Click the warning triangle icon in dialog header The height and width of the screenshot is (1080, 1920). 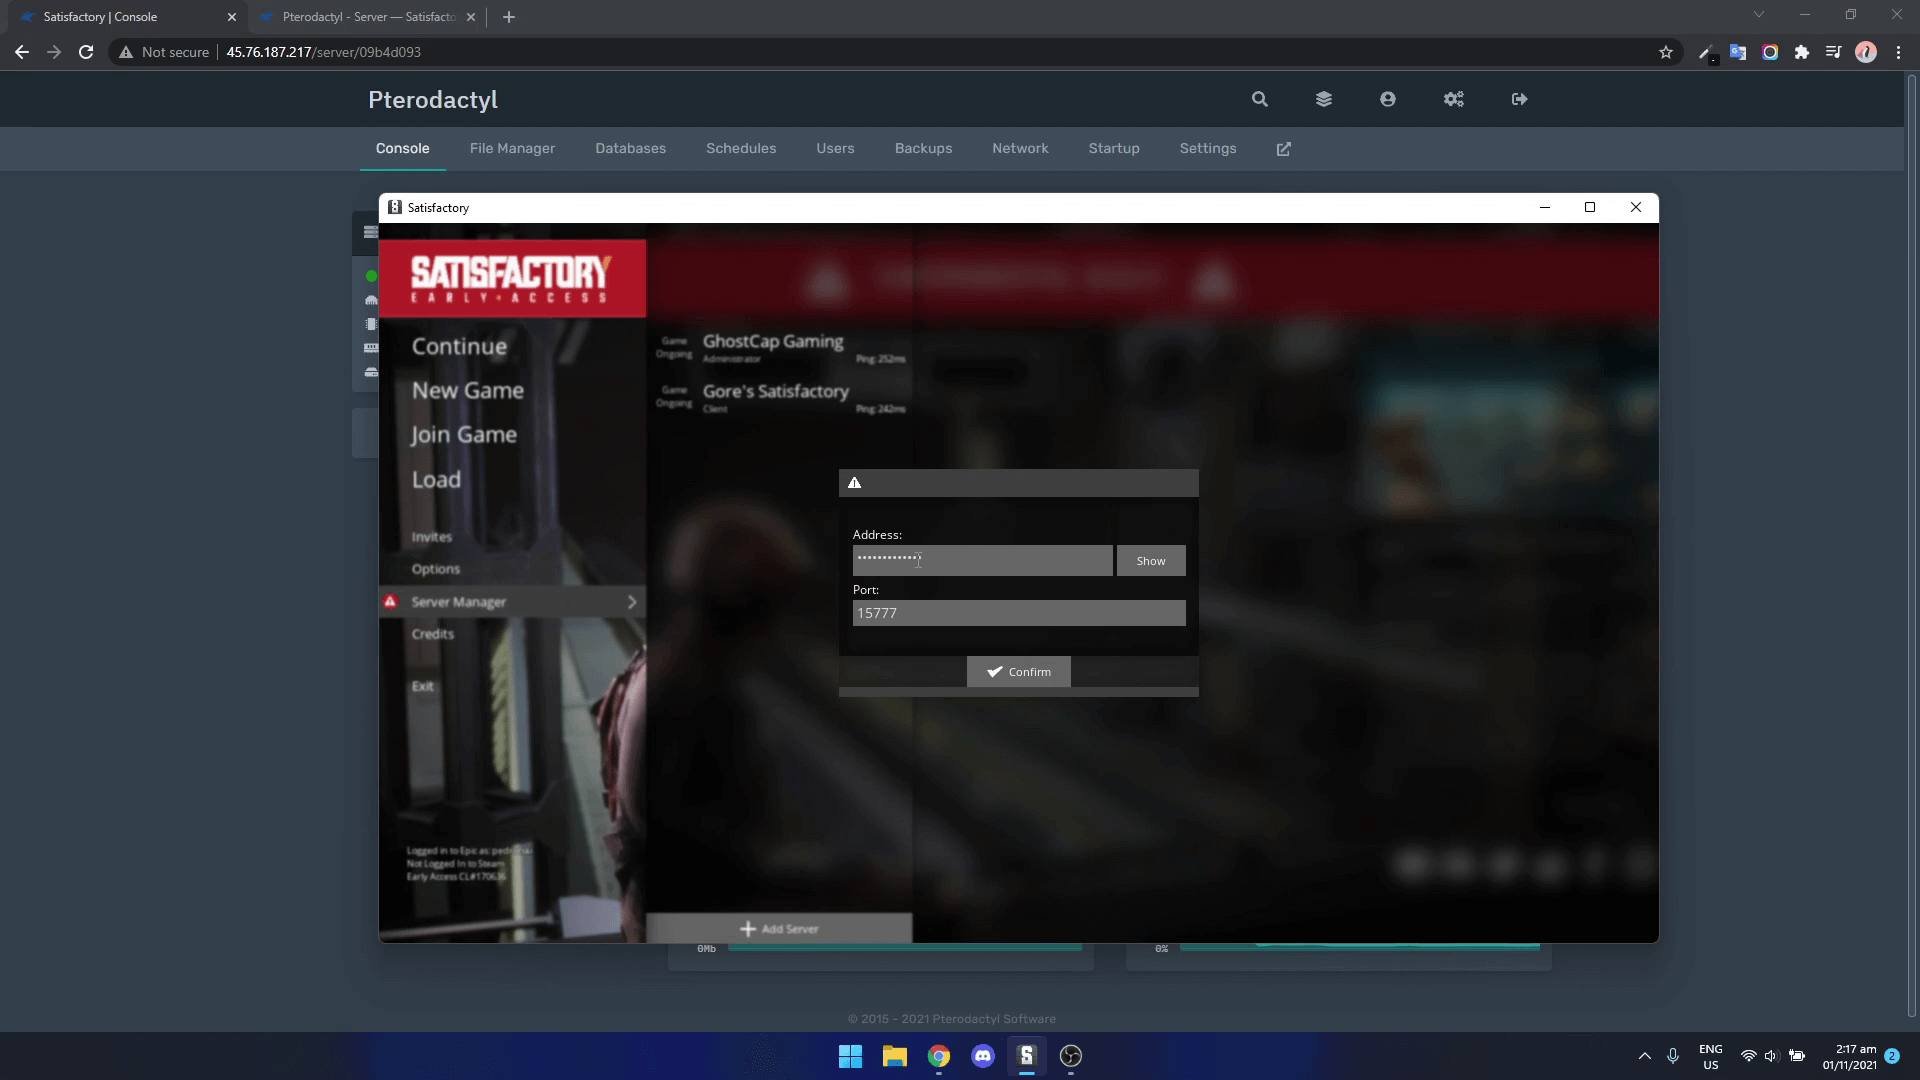[855, 483]
